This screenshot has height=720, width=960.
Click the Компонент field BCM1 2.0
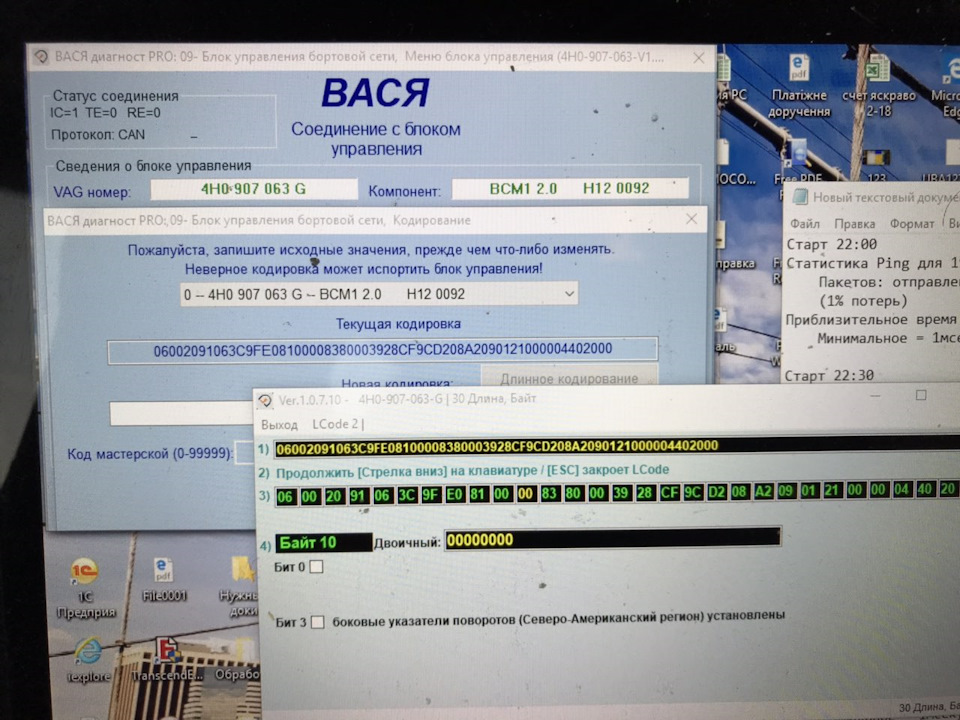point(570,188)
